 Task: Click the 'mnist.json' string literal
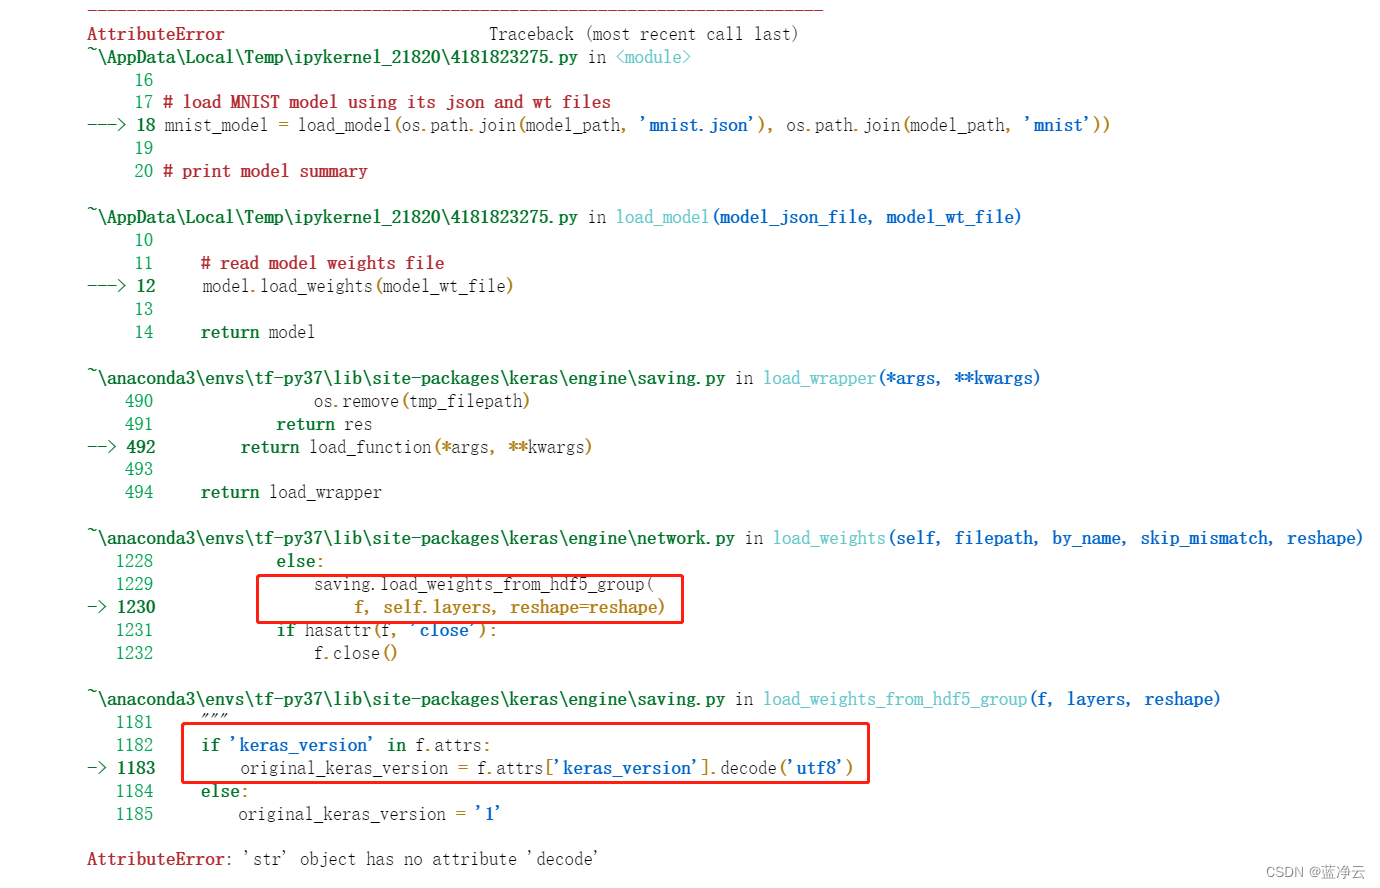[697, 125]
